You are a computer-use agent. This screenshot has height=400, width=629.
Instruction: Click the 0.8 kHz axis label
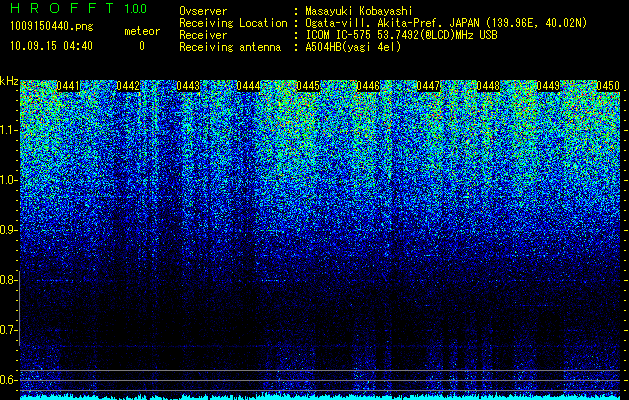(x=8, y=280)
